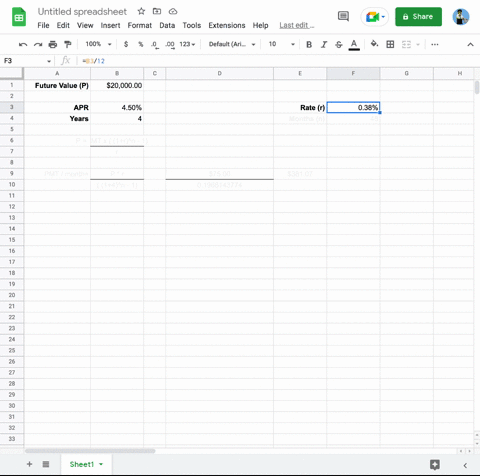Open the 100% zoom dropdown
Screen dimensions: 480x476
(98, 44)
